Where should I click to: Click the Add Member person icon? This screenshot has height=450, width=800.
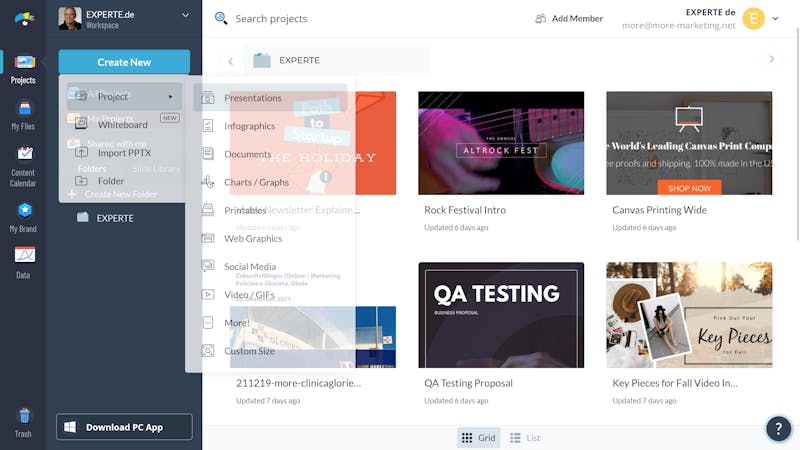540,18
